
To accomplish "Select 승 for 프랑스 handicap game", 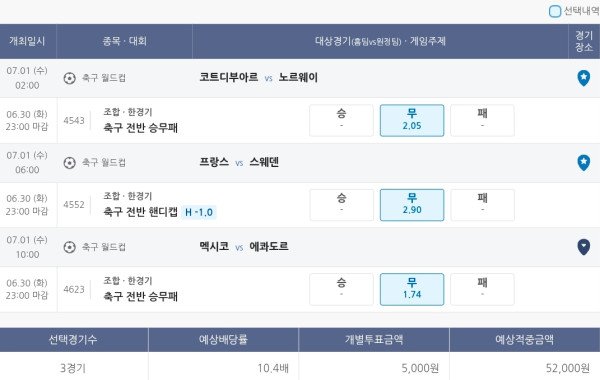I will point(341,205).
